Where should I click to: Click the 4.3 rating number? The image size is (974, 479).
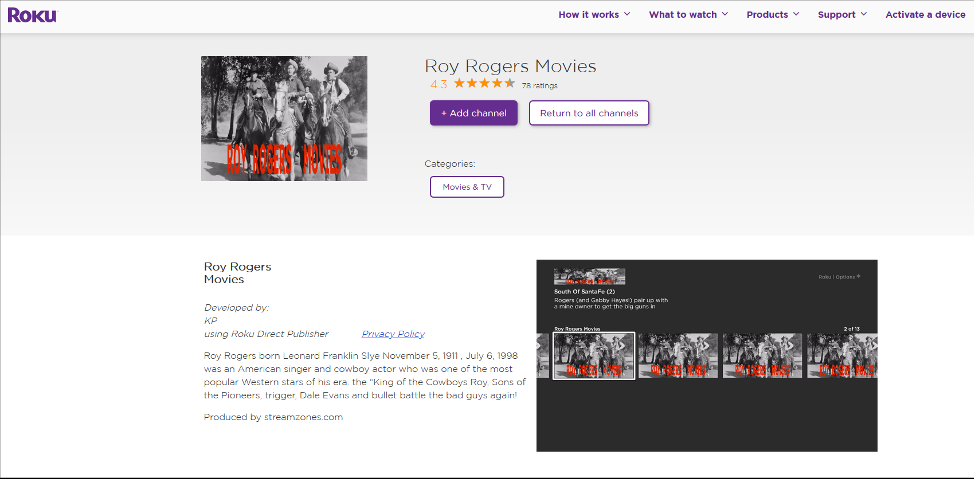coord(439,84)
